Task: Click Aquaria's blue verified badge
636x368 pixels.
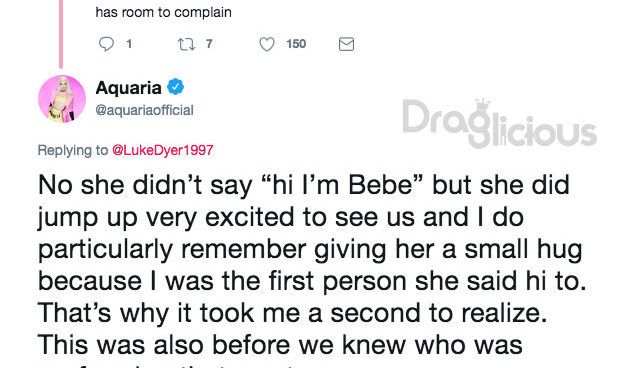Action: [x=176, y=87]
